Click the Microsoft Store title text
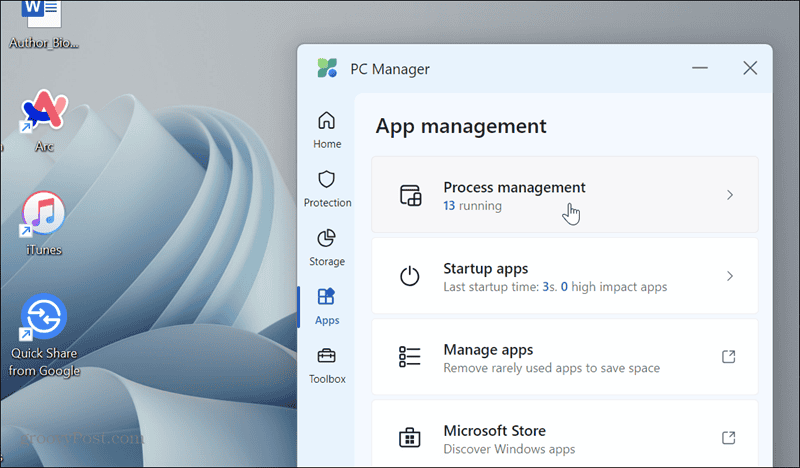The height and width of the screenshot is (468, 800). (x=494, y=431)
